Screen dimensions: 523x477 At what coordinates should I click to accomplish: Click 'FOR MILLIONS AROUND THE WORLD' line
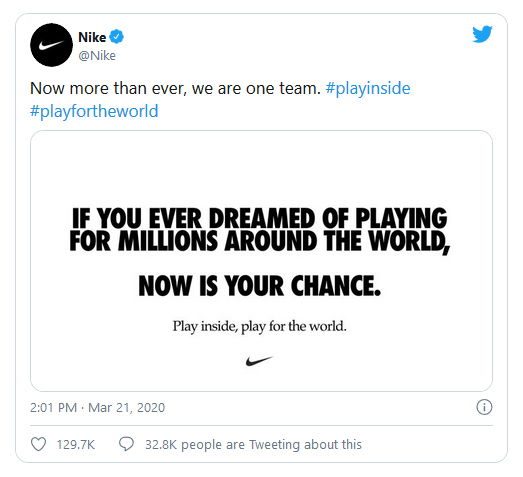259,241
